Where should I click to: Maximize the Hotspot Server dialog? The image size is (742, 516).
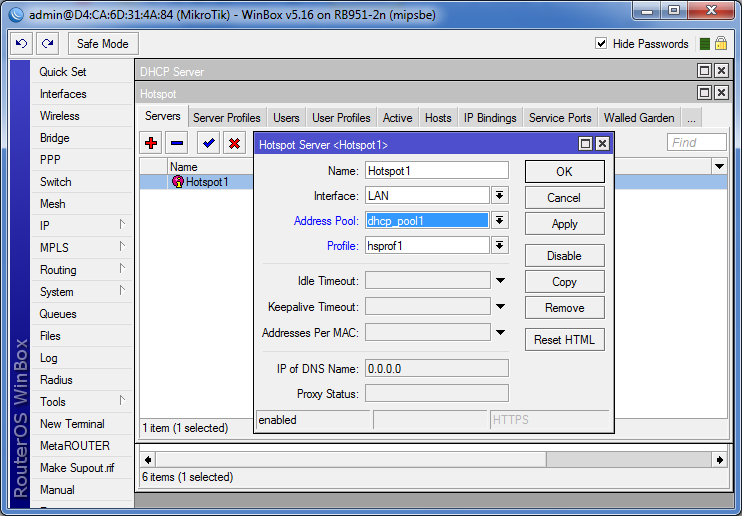[585, 143]
